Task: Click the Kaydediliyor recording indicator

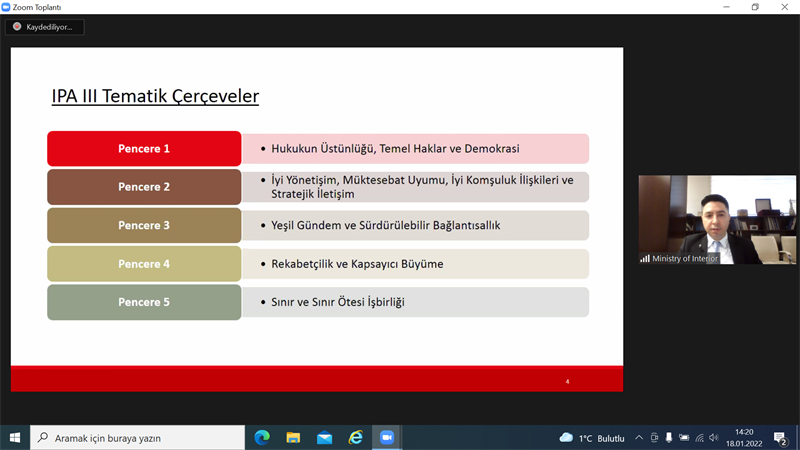Action: pos(44,27)
